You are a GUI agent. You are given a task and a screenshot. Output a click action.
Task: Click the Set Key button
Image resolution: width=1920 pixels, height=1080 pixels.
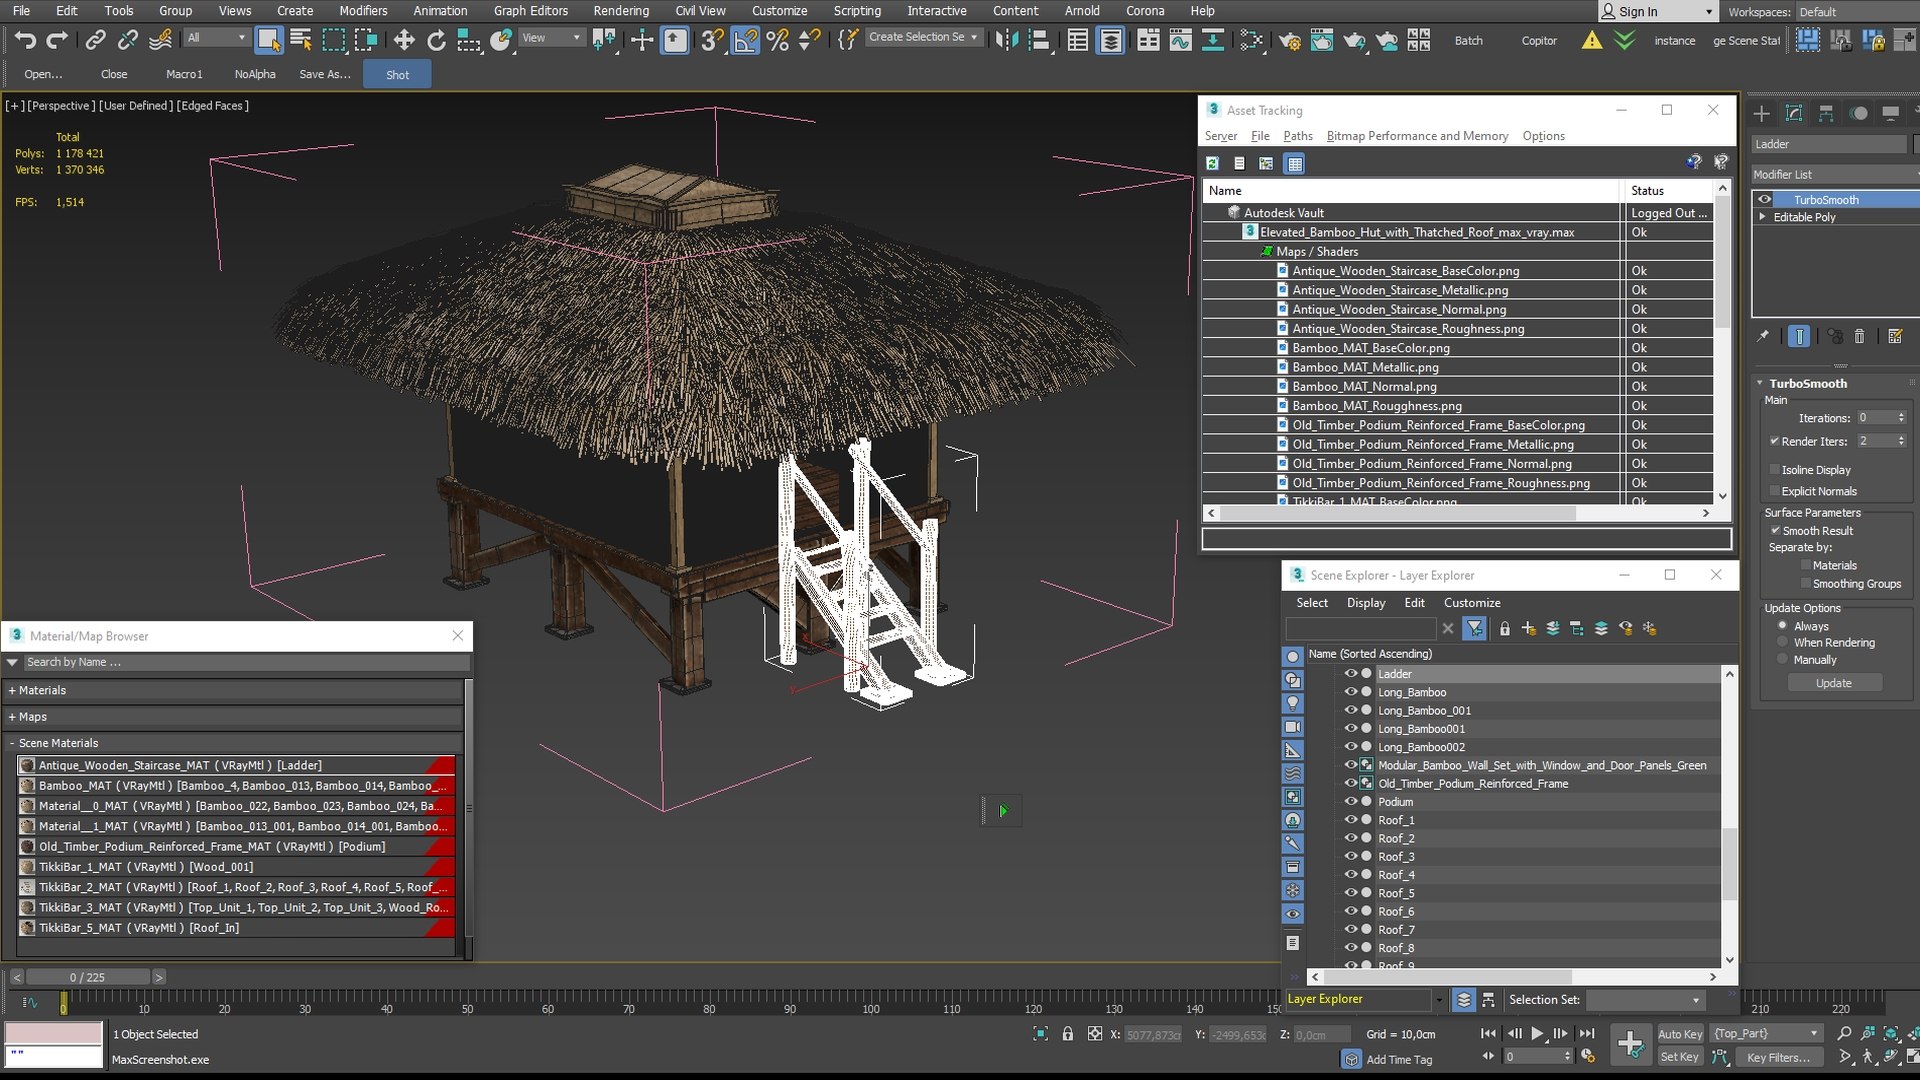click(x=1679, y=1057)
